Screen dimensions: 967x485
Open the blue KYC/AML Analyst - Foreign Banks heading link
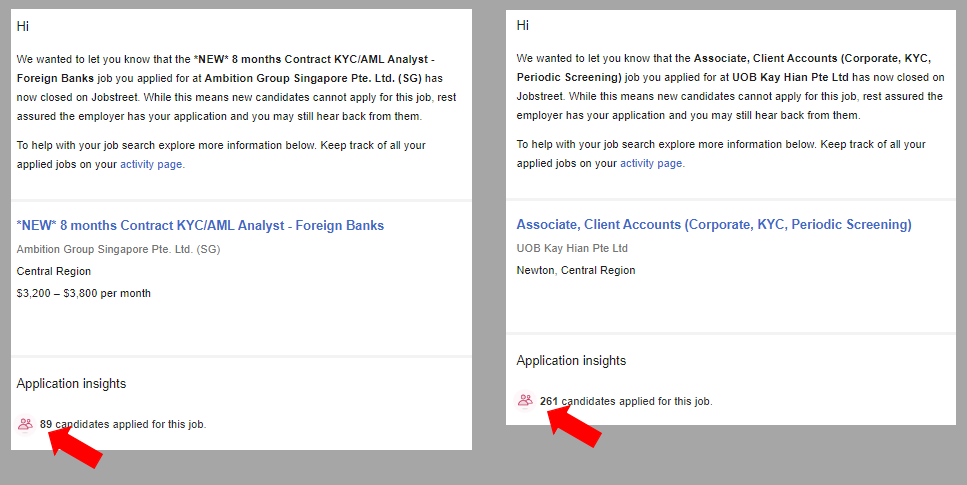(200, 226)
